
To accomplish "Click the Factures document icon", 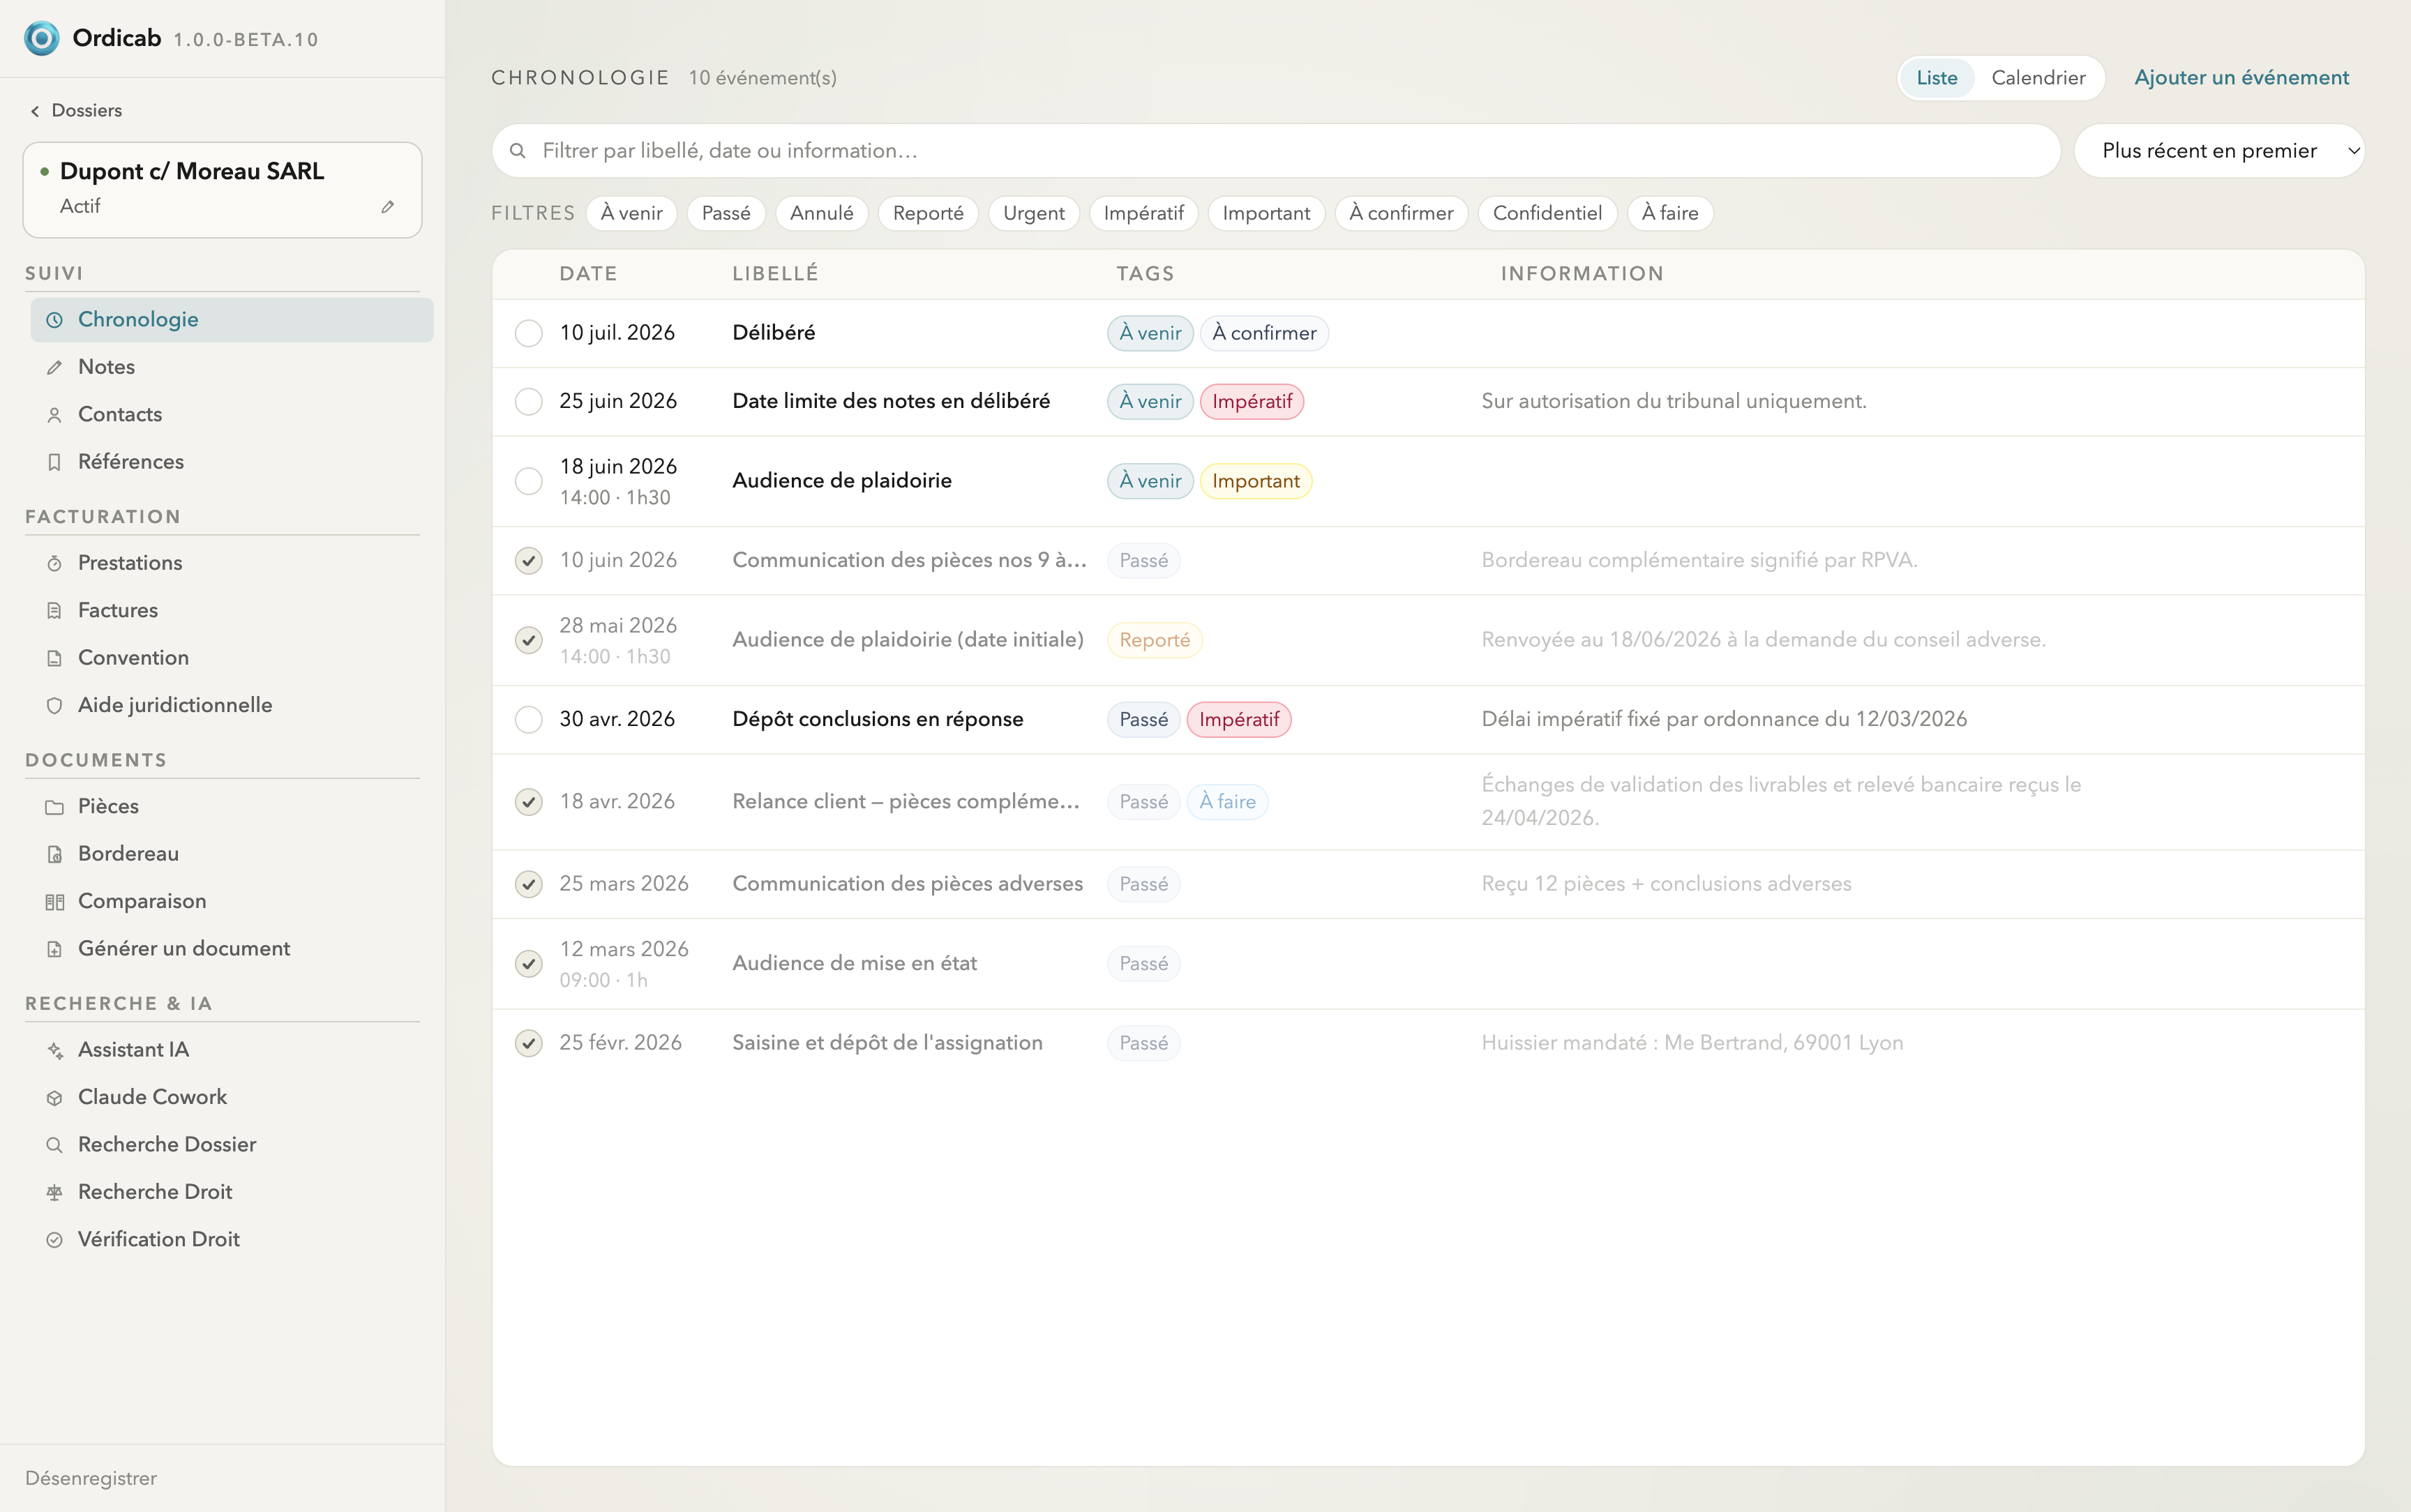I will (x=55, y=610).
